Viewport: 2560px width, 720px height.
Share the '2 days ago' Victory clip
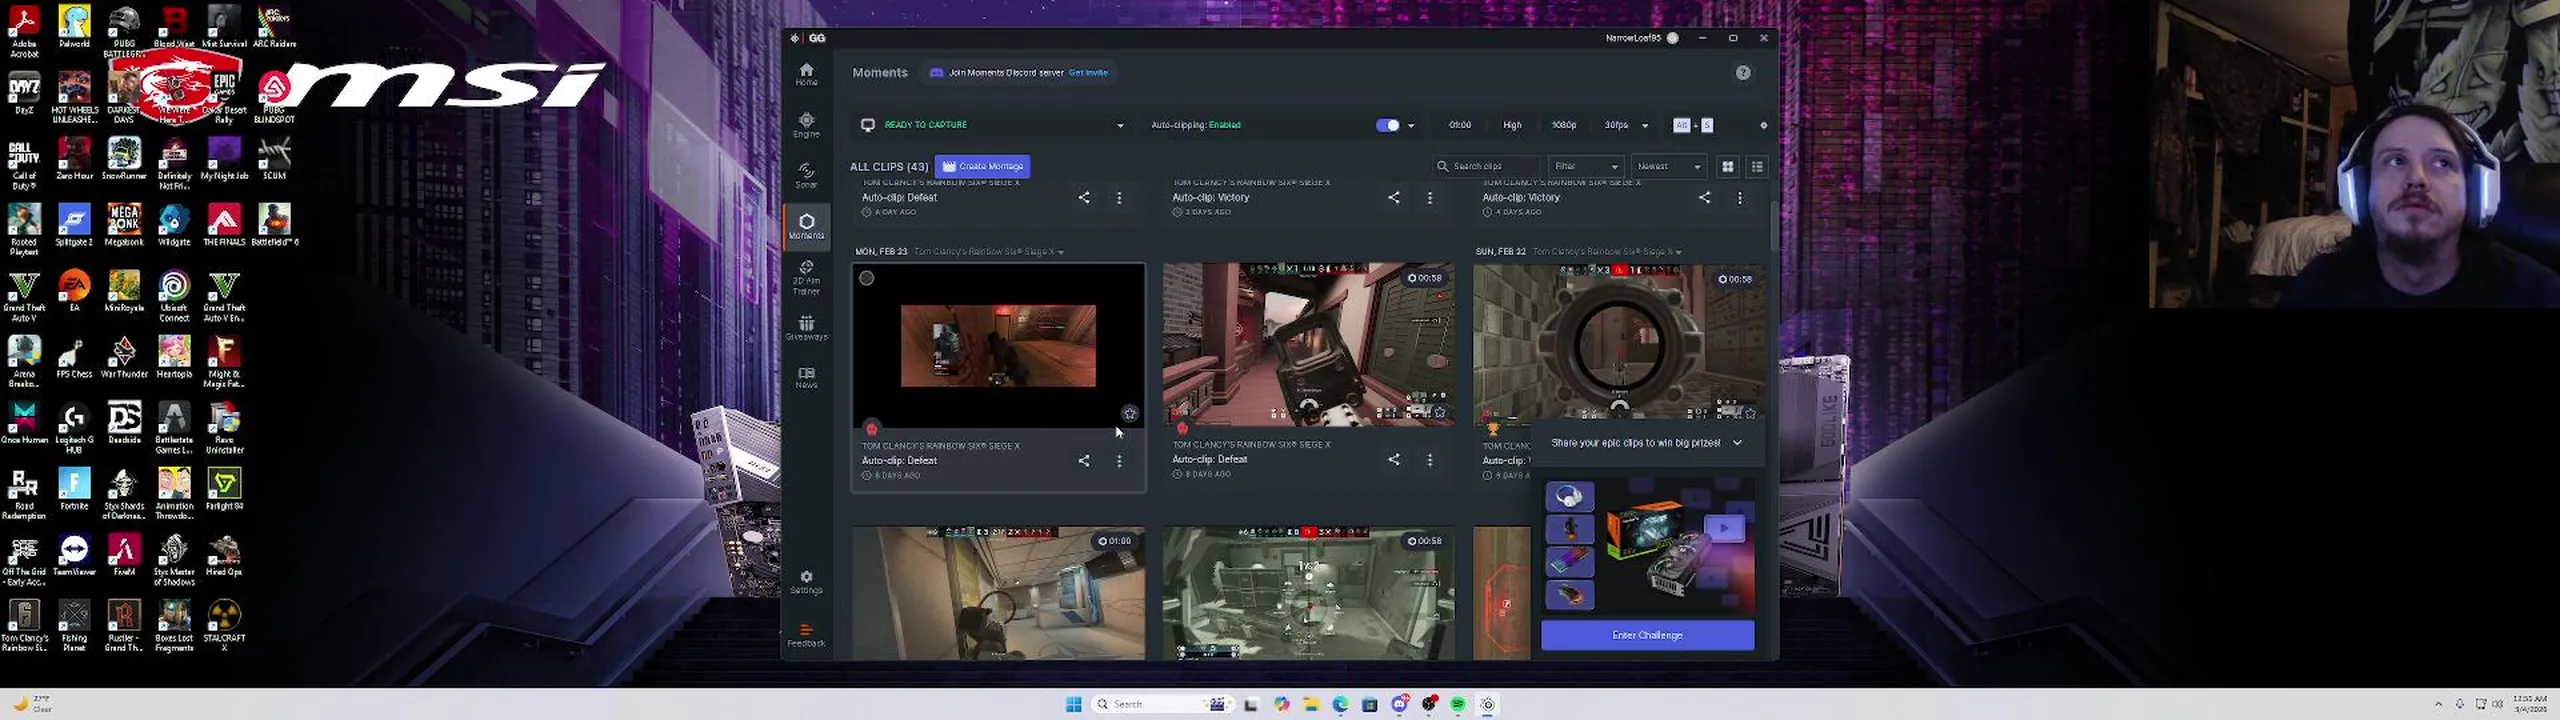click(x=1394, y=197)
